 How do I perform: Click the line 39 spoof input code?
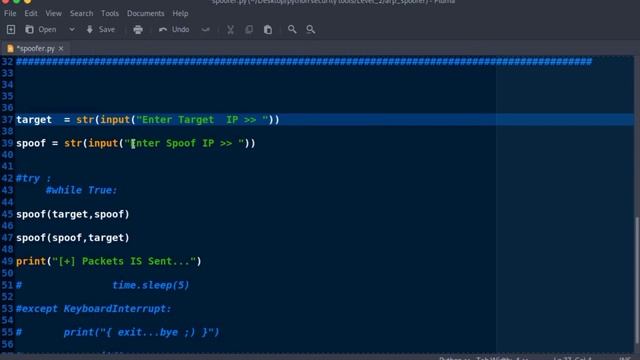tap(136, 143)
